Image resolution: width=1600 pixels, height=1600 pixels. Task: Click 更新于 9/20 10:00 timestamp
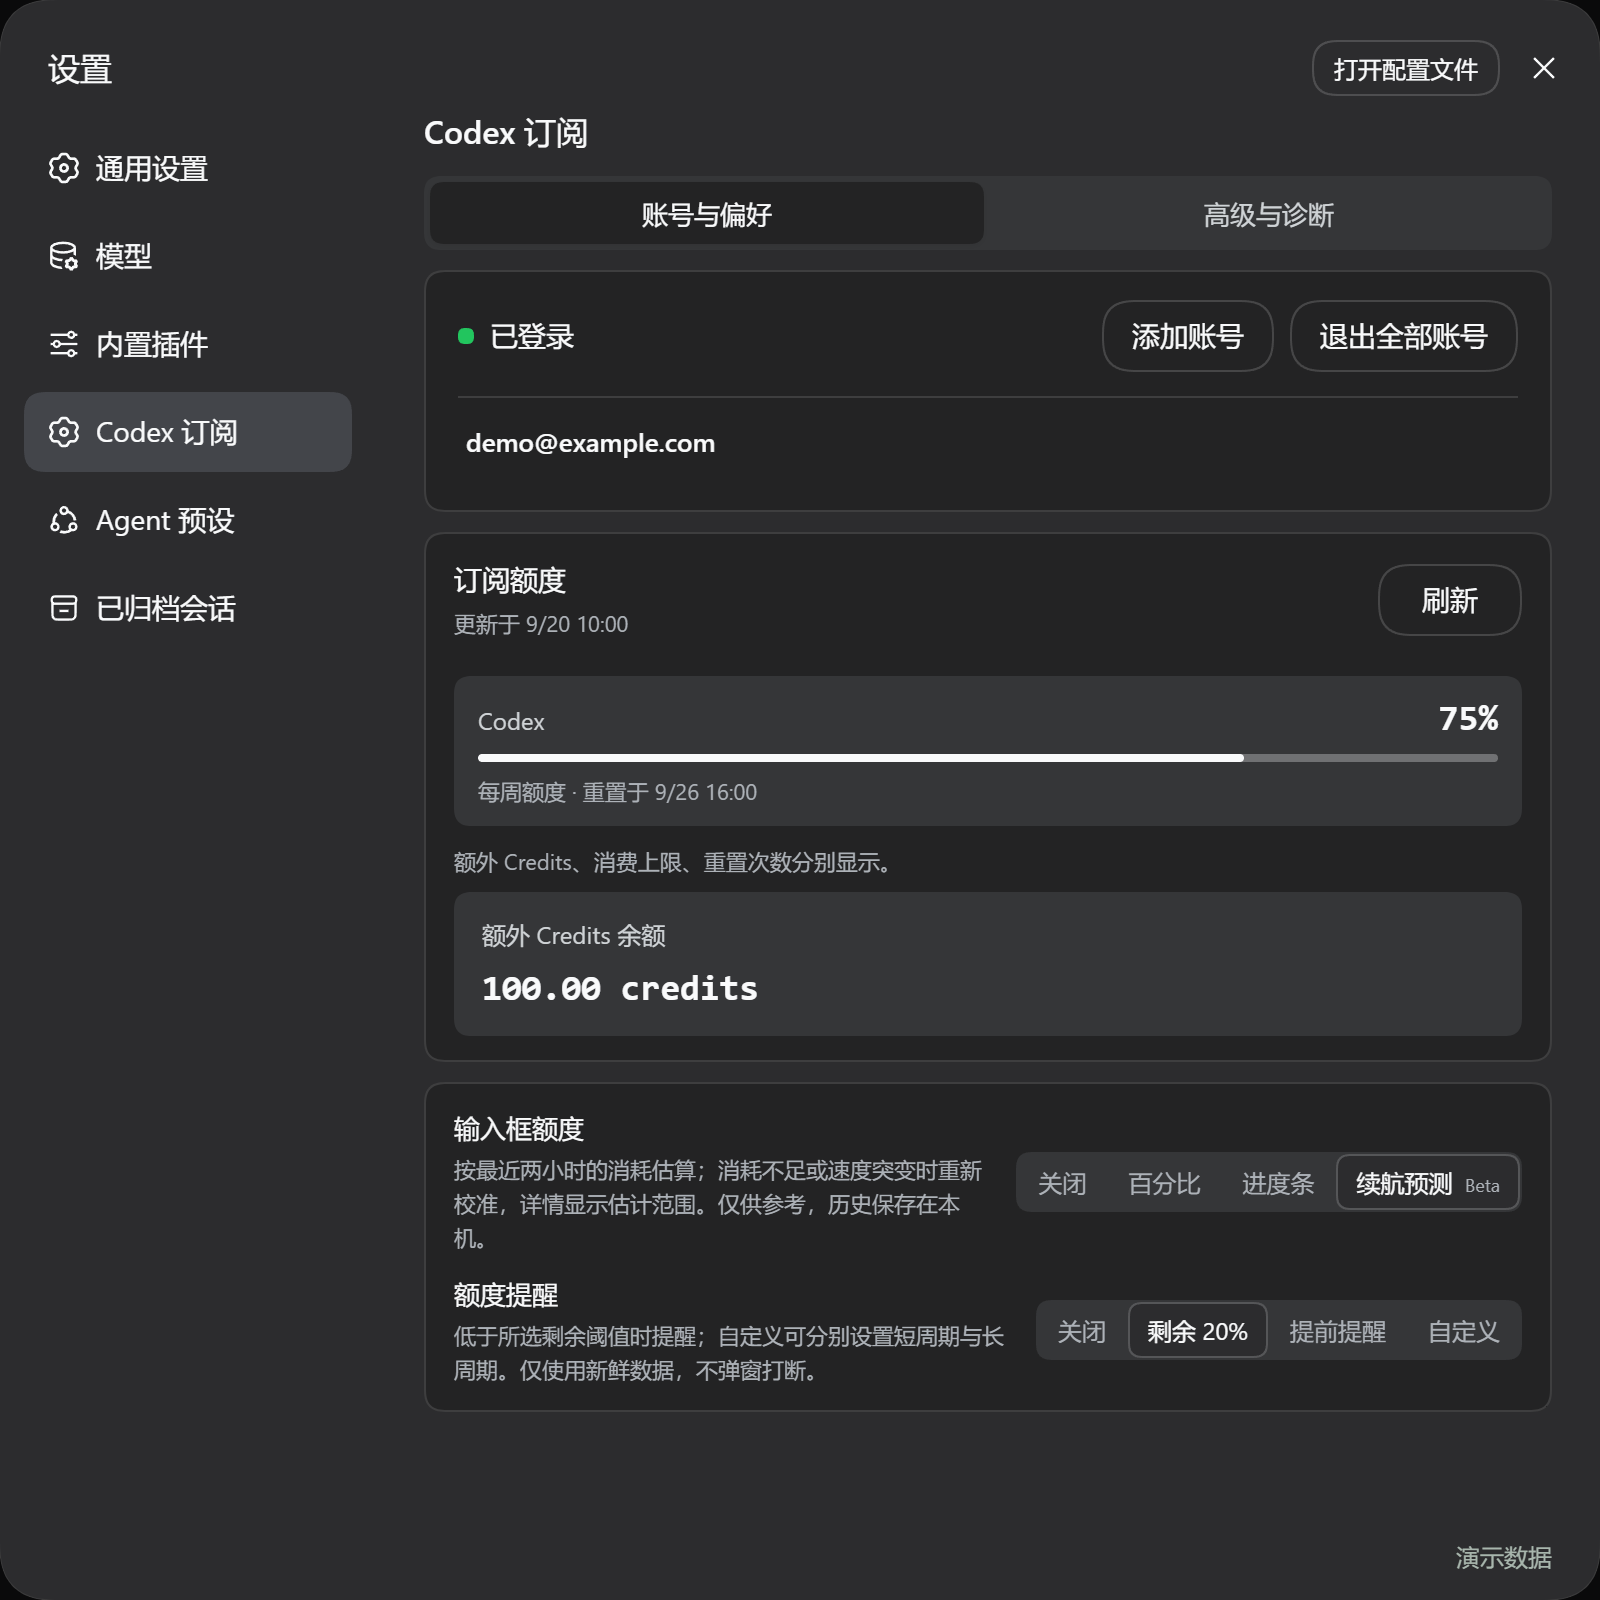click(541, 624)
